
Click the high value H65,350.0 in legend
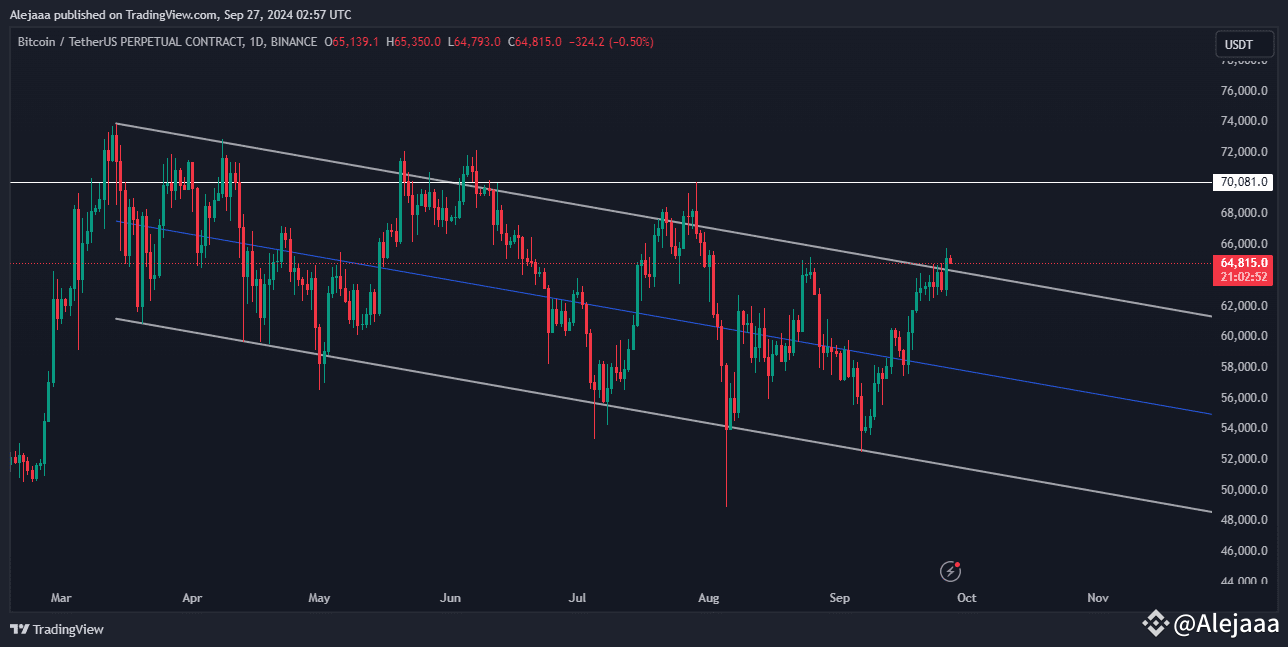(x=418, y=42)
